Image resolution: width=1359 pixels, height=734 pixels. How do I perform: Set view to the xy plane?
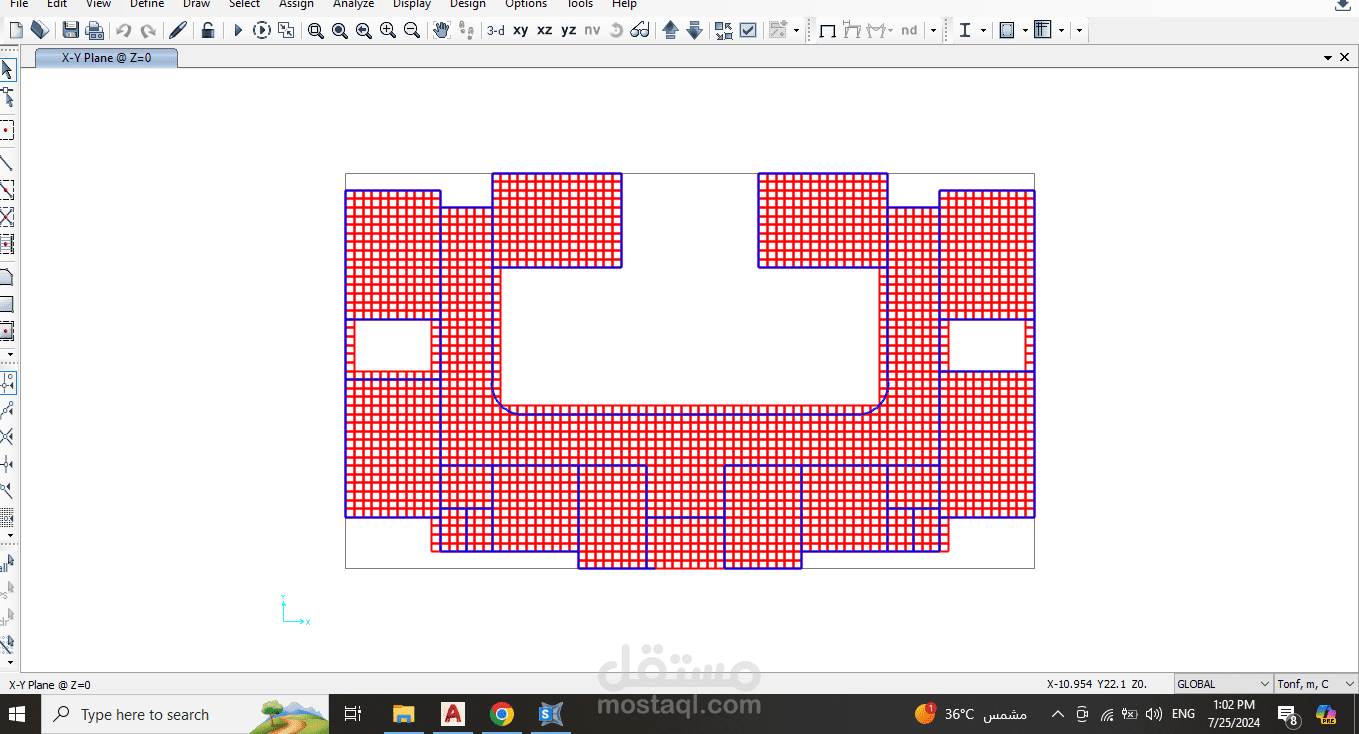pyautogui.click(x=521, y=30)
